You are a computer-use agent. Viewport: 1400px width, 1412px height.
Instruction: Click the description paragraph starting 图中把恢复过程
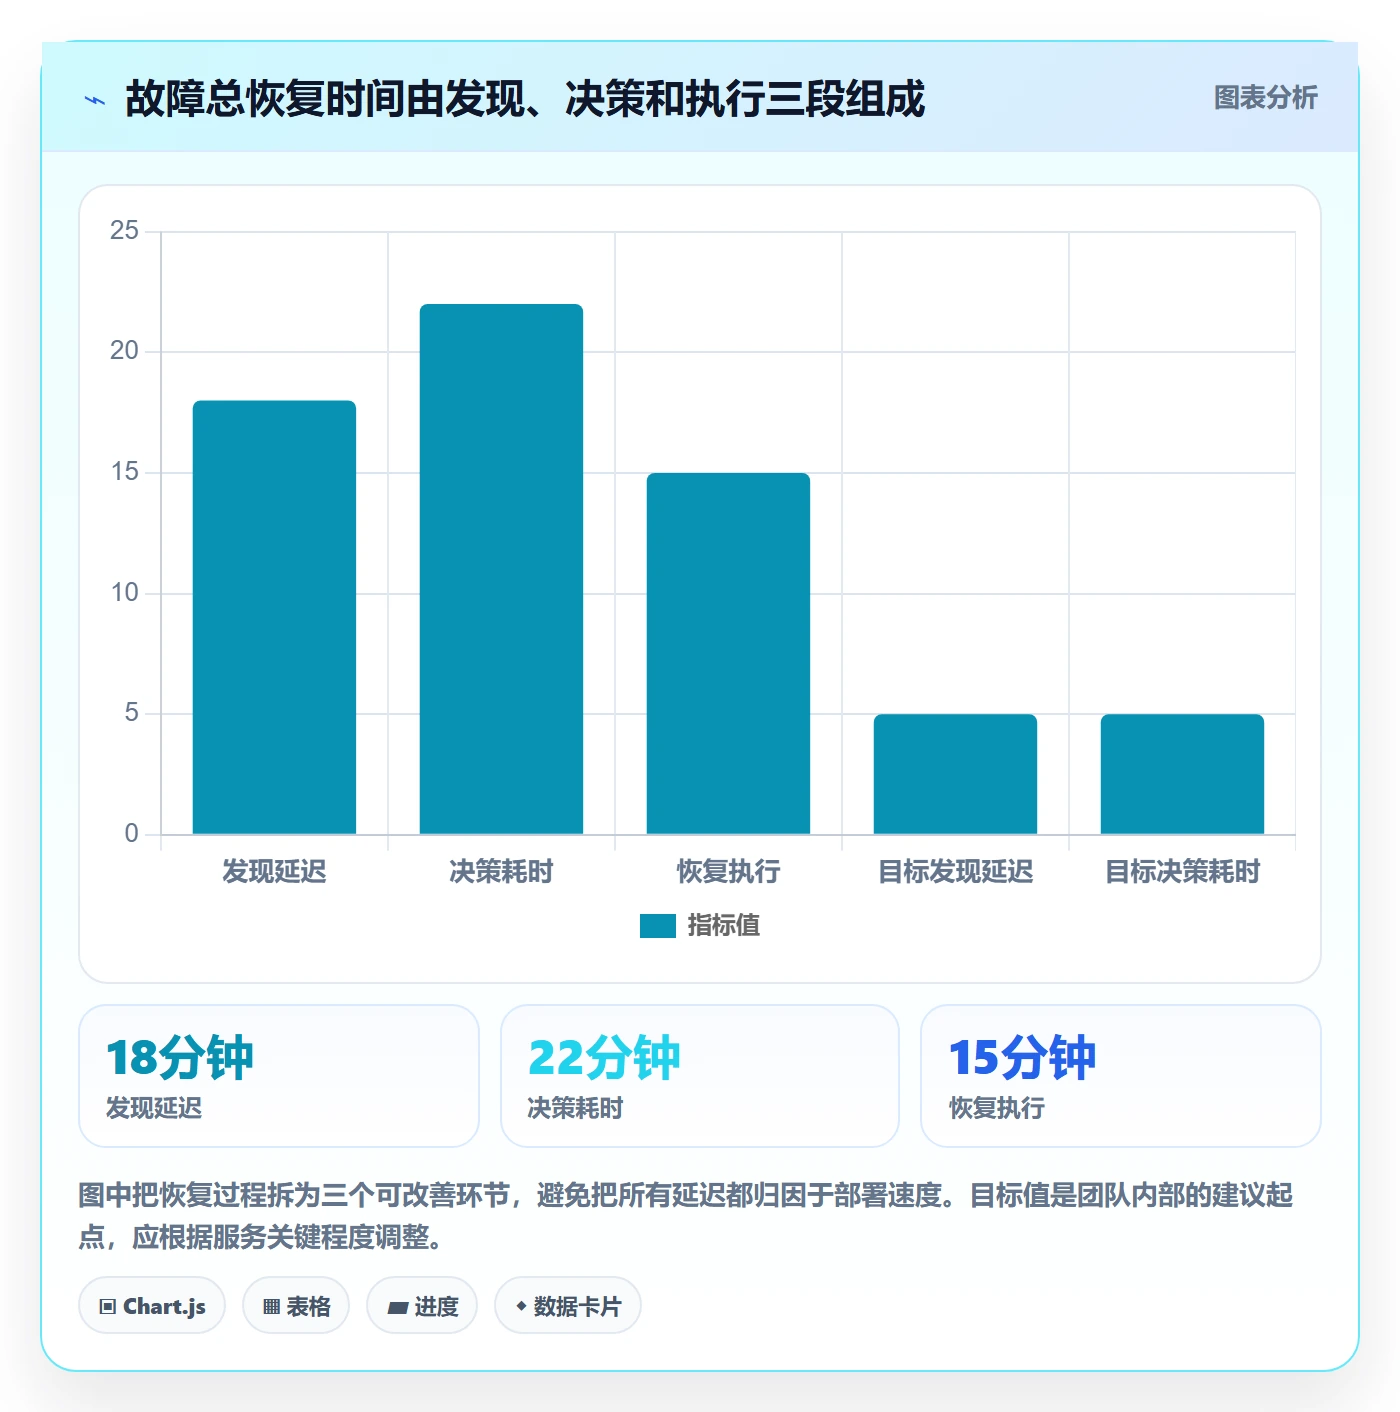pos(686,1216)
